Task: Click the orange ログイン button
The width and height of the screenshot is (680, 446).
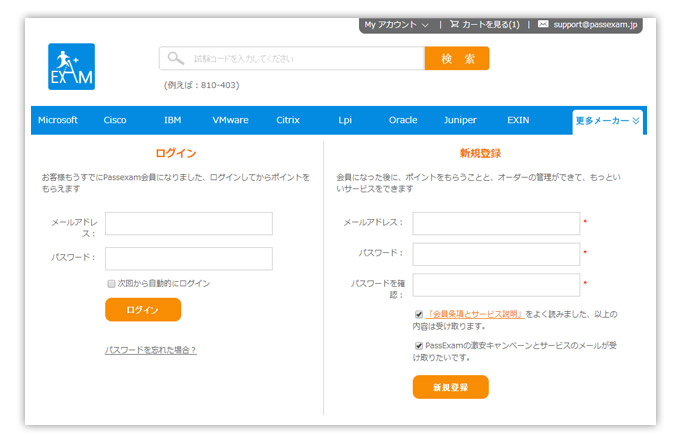Action: 143,310
